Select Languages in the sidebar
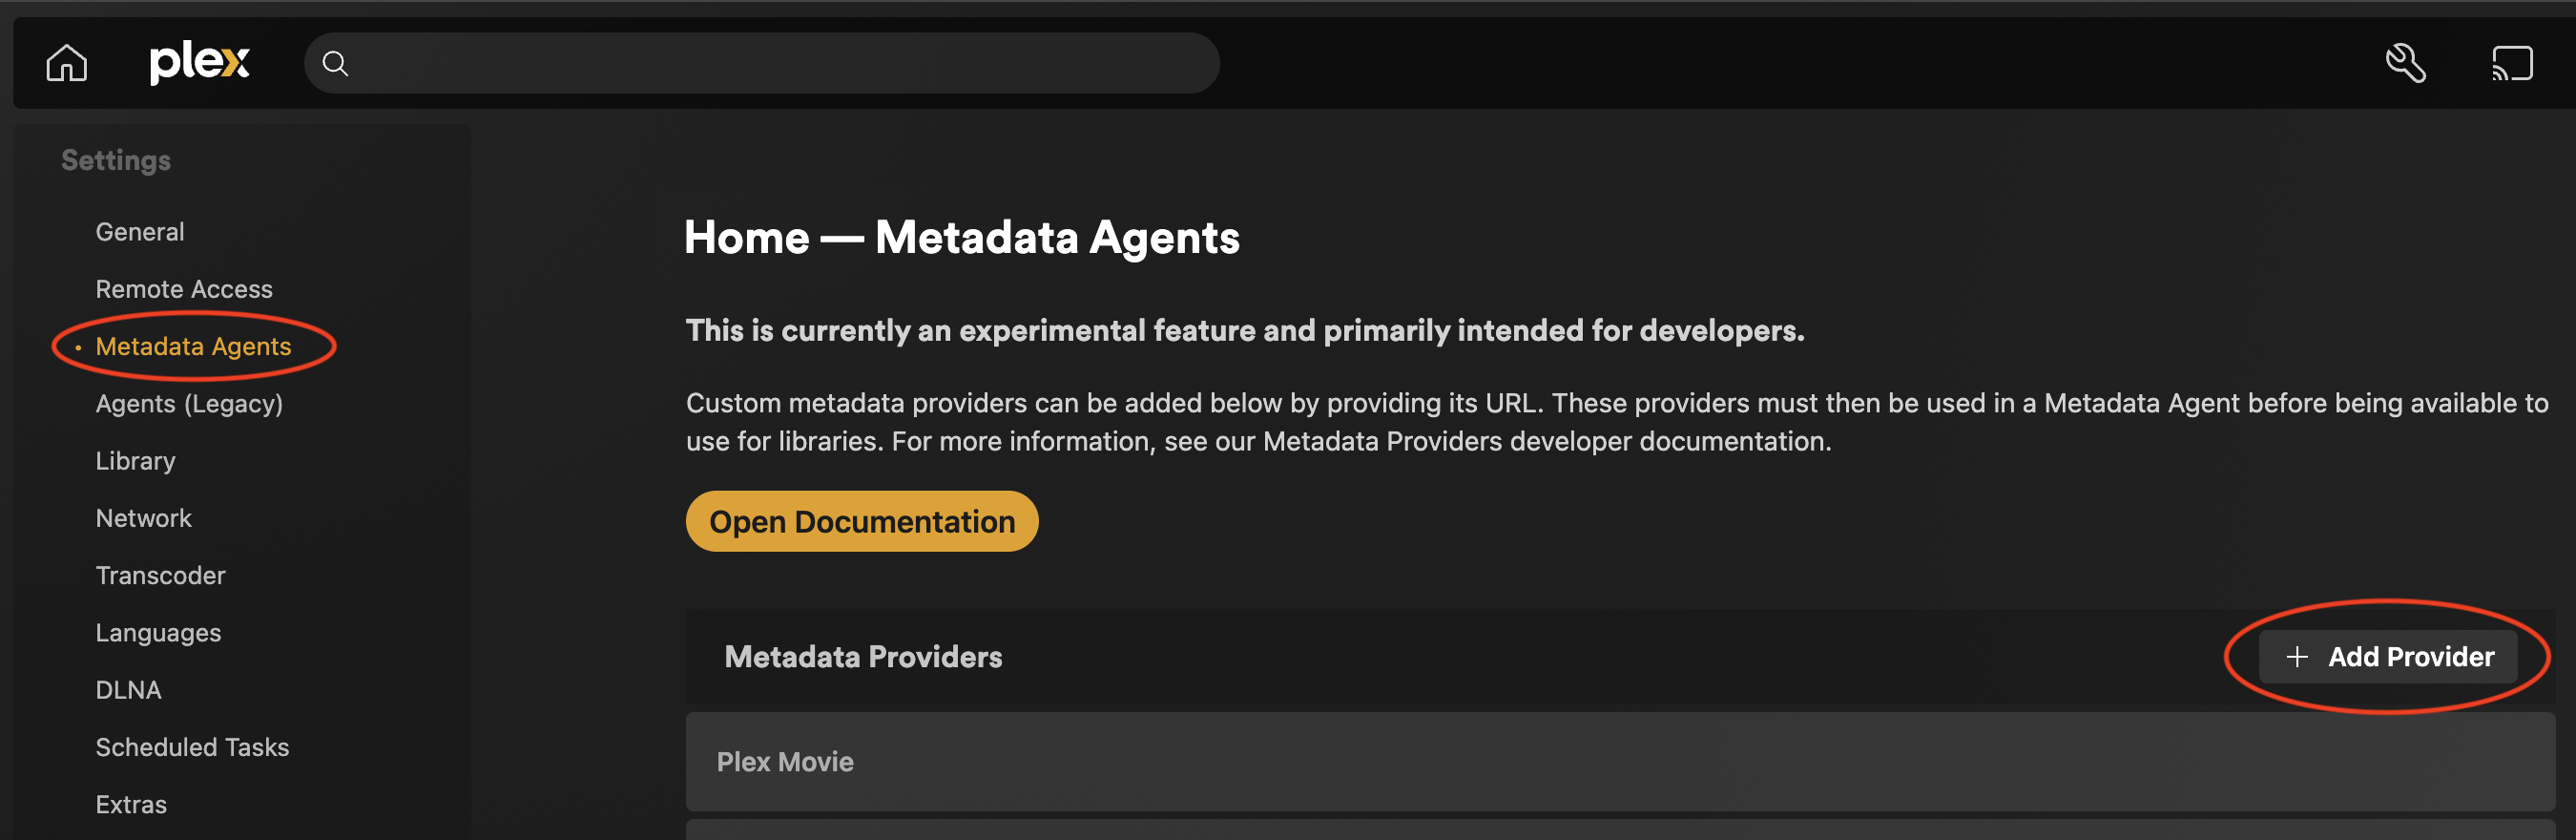 [158, 633]
